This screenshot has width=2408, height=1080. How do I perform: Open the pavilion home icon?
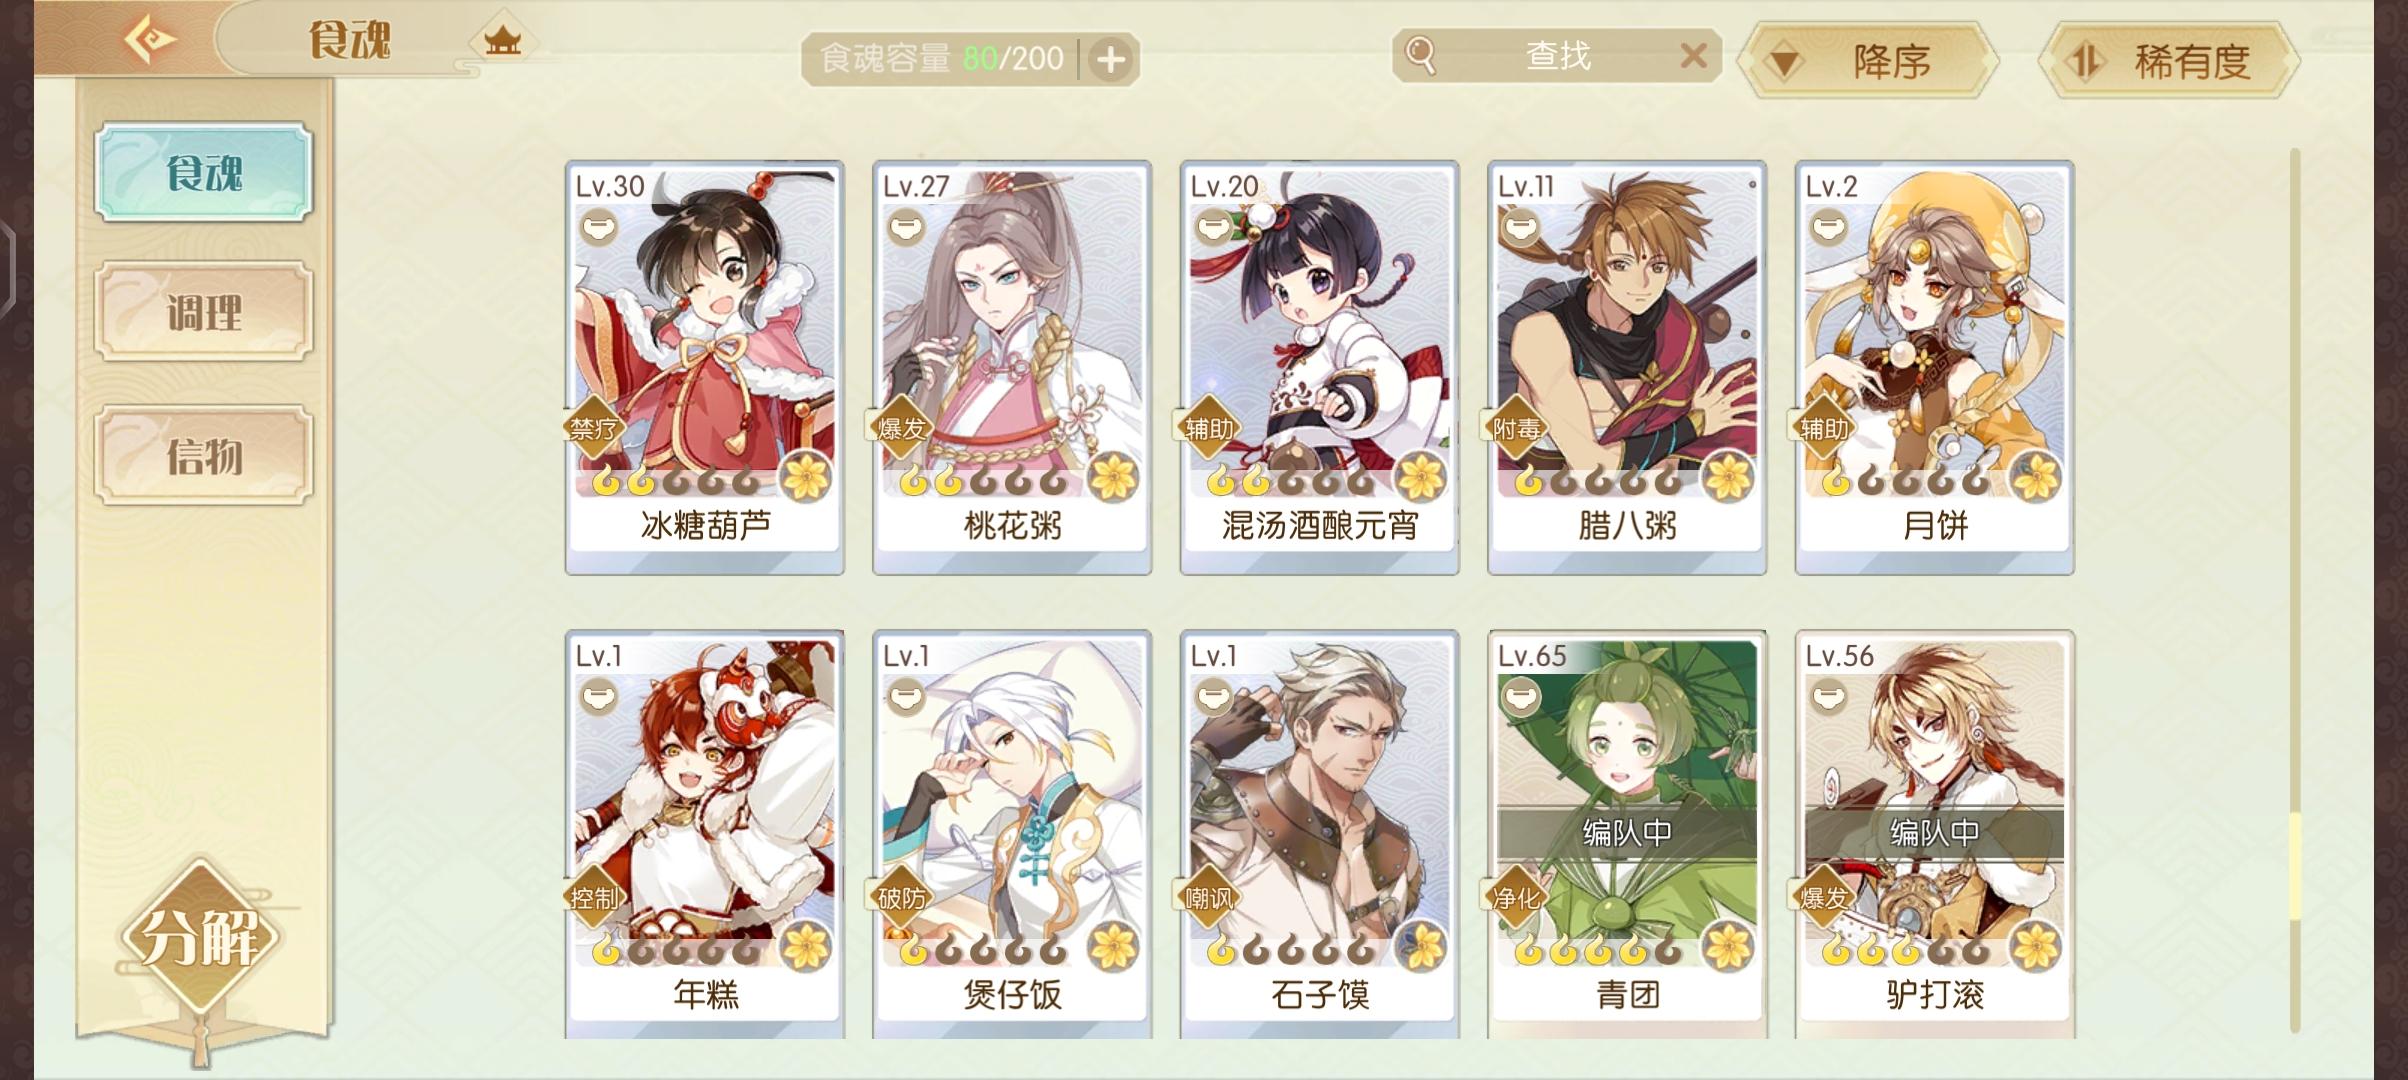(502, 42)
